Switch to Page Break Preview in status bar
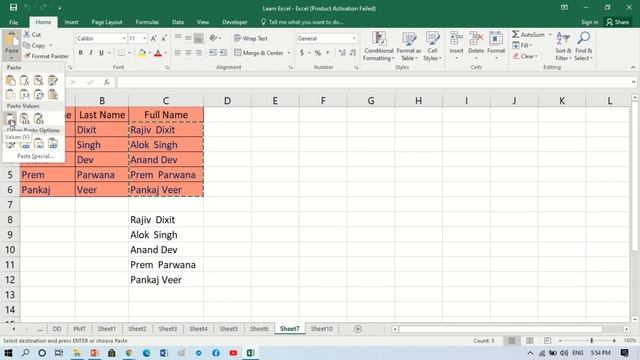This screenshot has width=640, height=360. click(x=547, y=340)
